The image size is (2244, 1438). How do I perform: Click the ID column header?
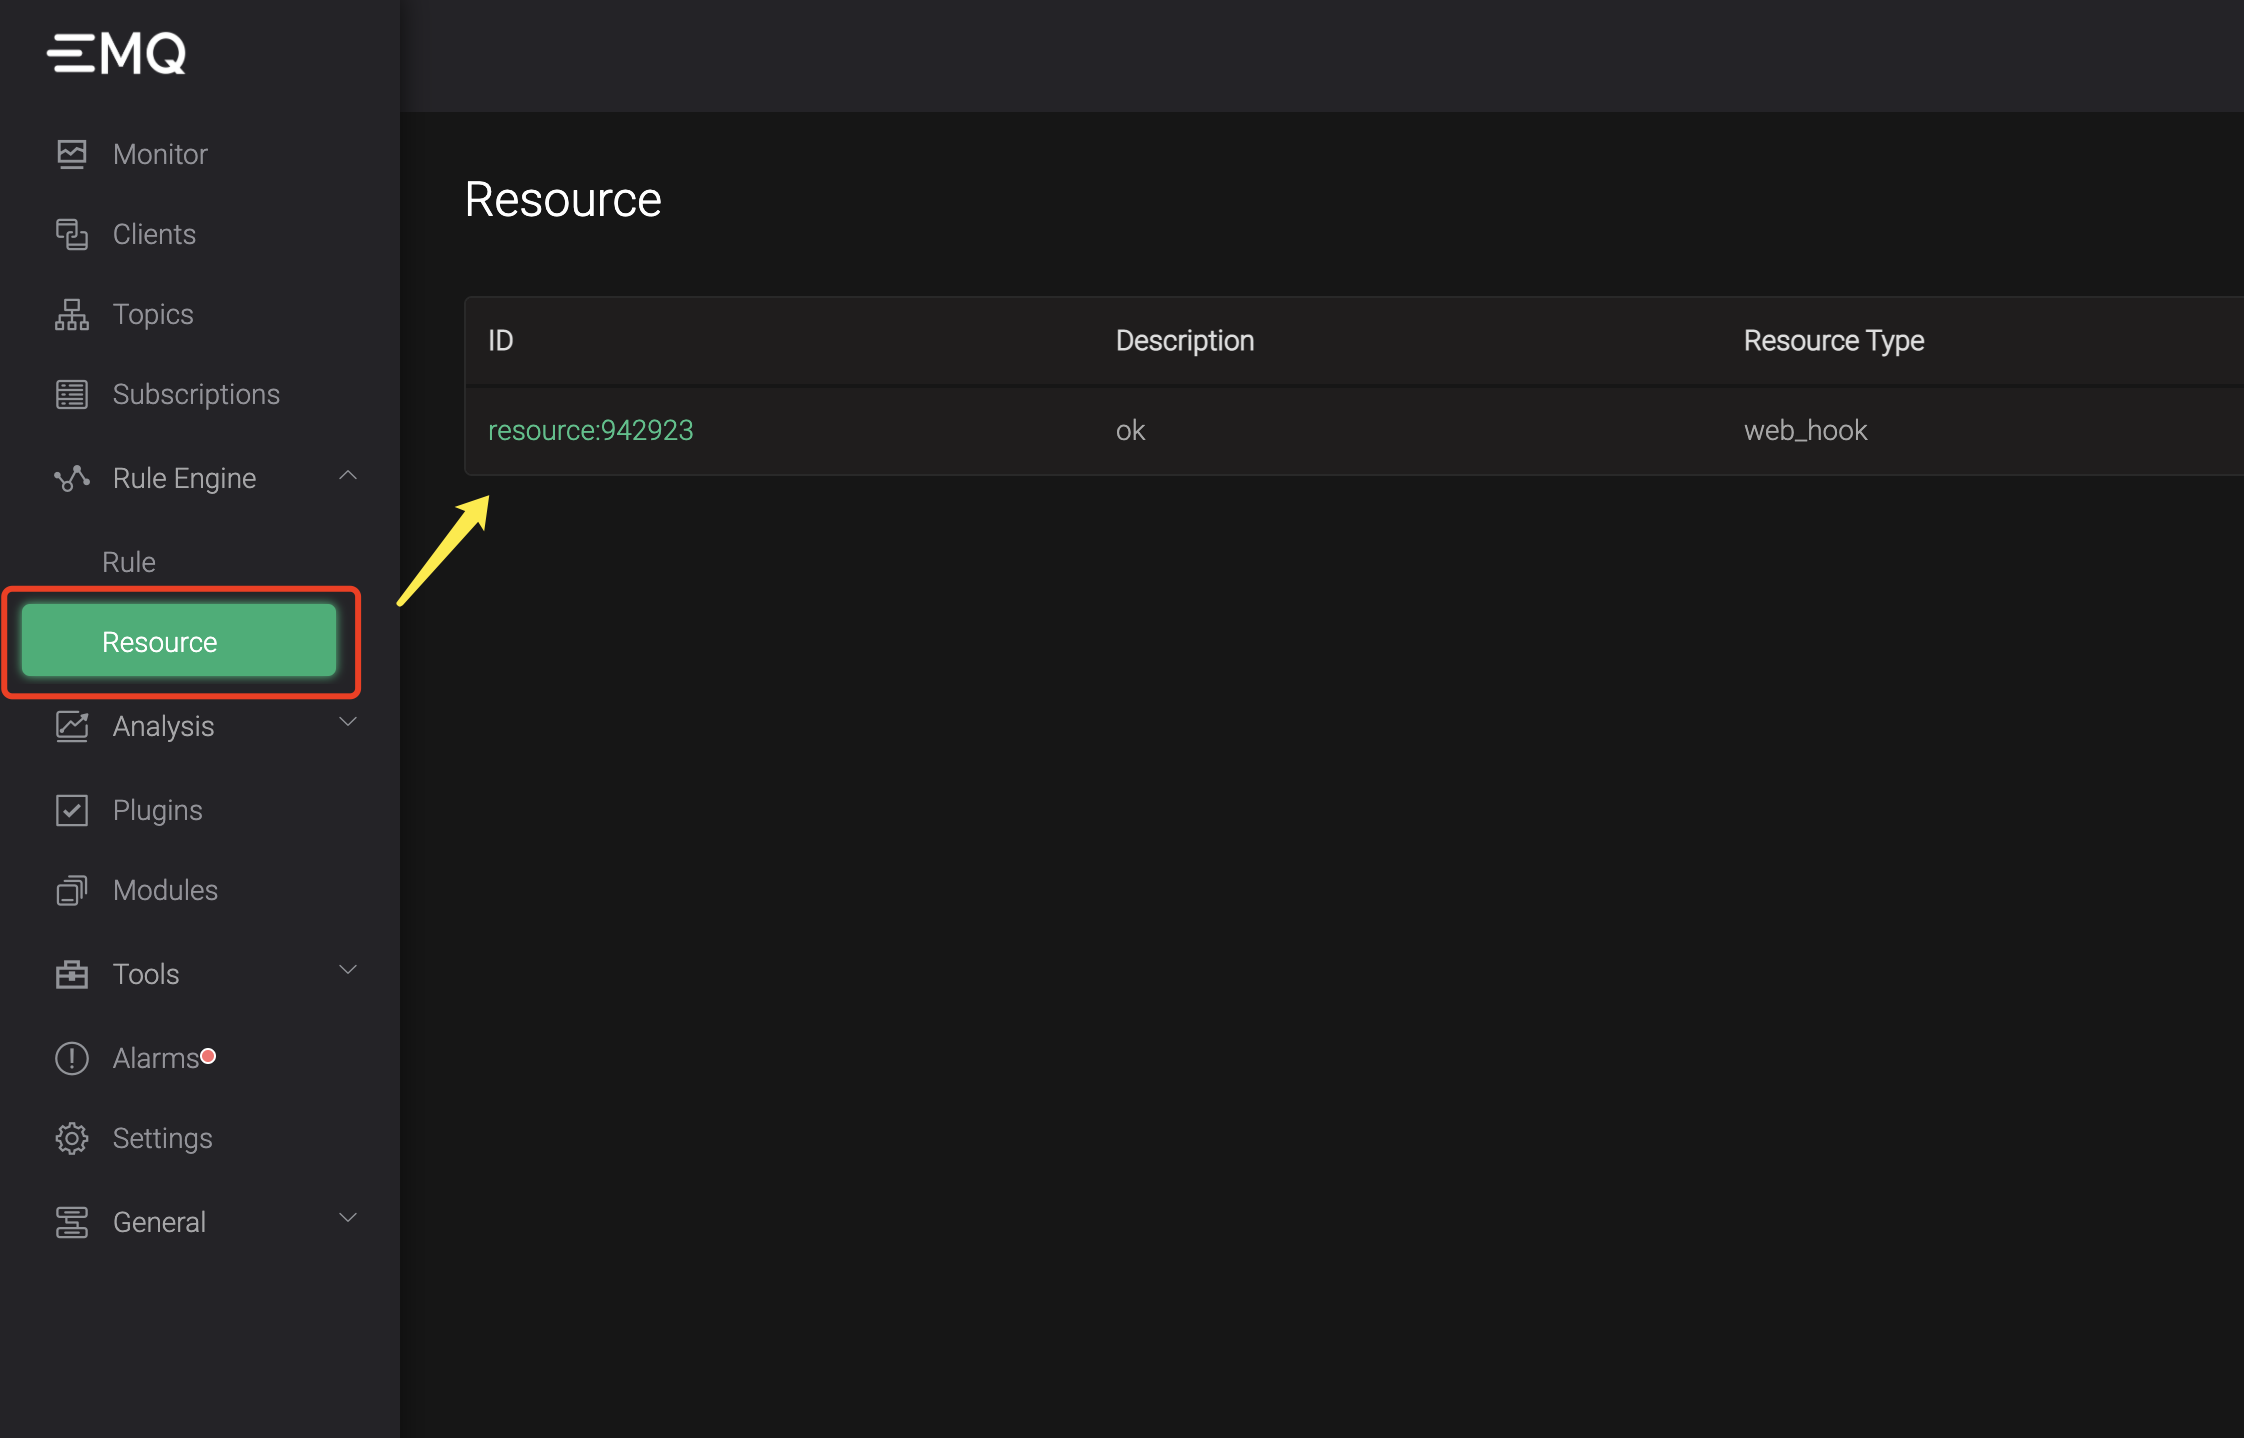(x=501, y=341)
